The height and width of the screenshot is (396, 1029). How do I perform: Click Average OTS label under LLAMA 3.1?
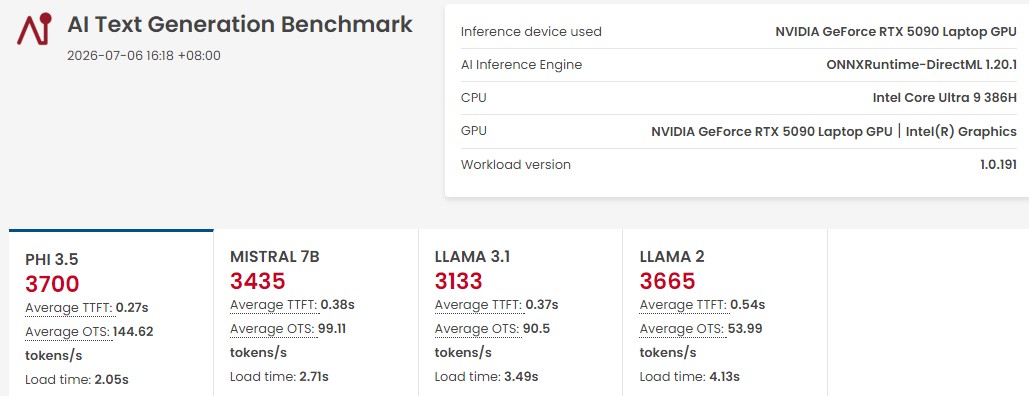click(x=477, y=328)
